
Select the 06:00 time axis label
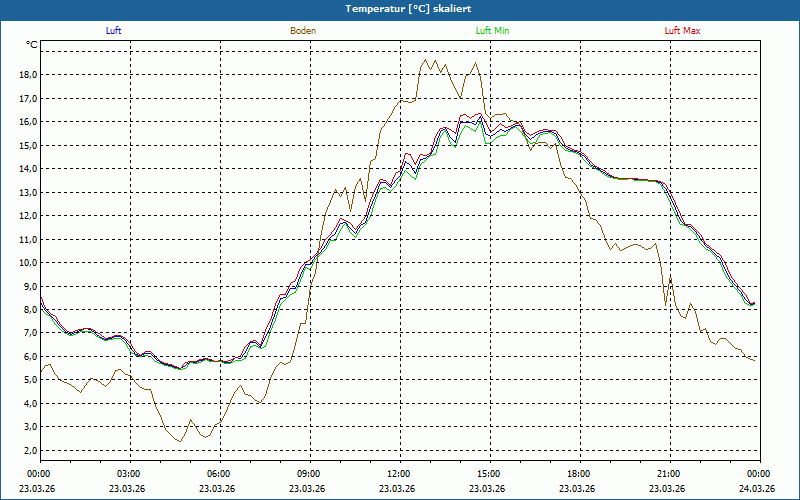coord(219,474)
